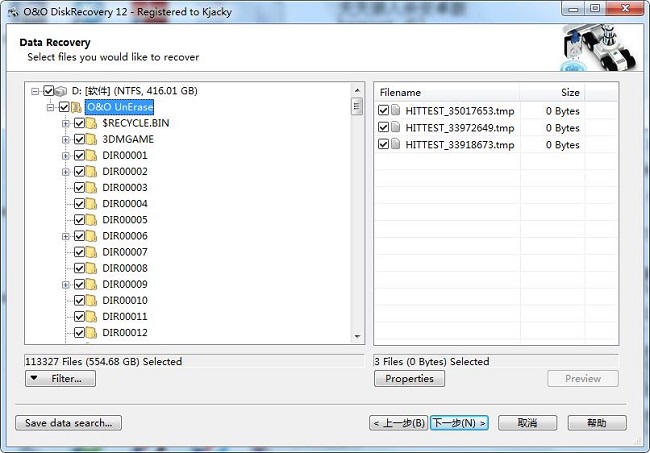This screenshot has width=650, height=453.
Task: Expand the DIR00006 folder
Action: (65, 237)
